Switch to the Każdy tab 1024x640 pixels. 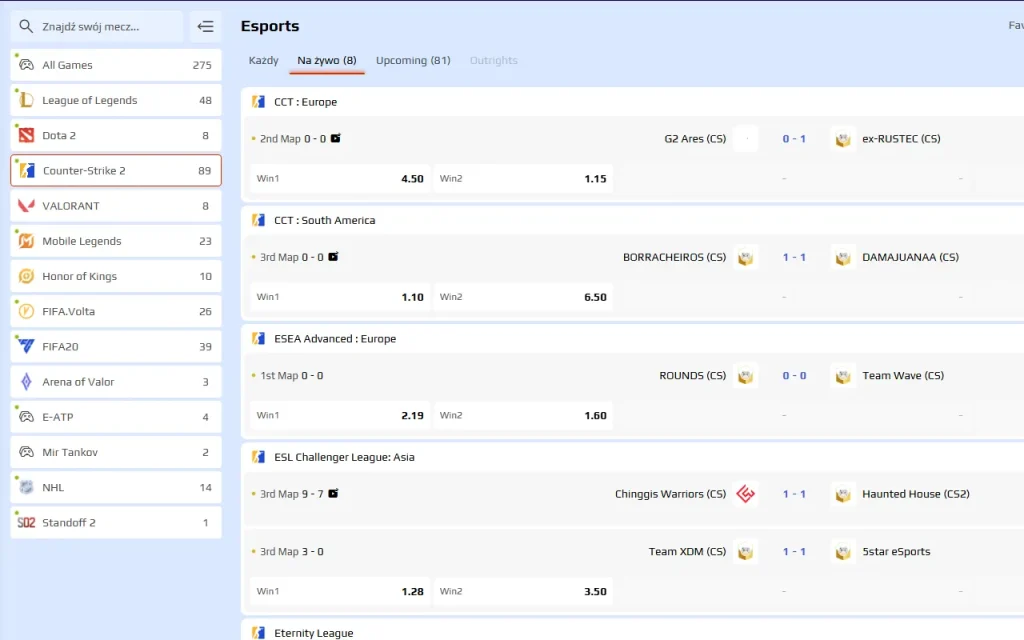click(x=263, y=60)
